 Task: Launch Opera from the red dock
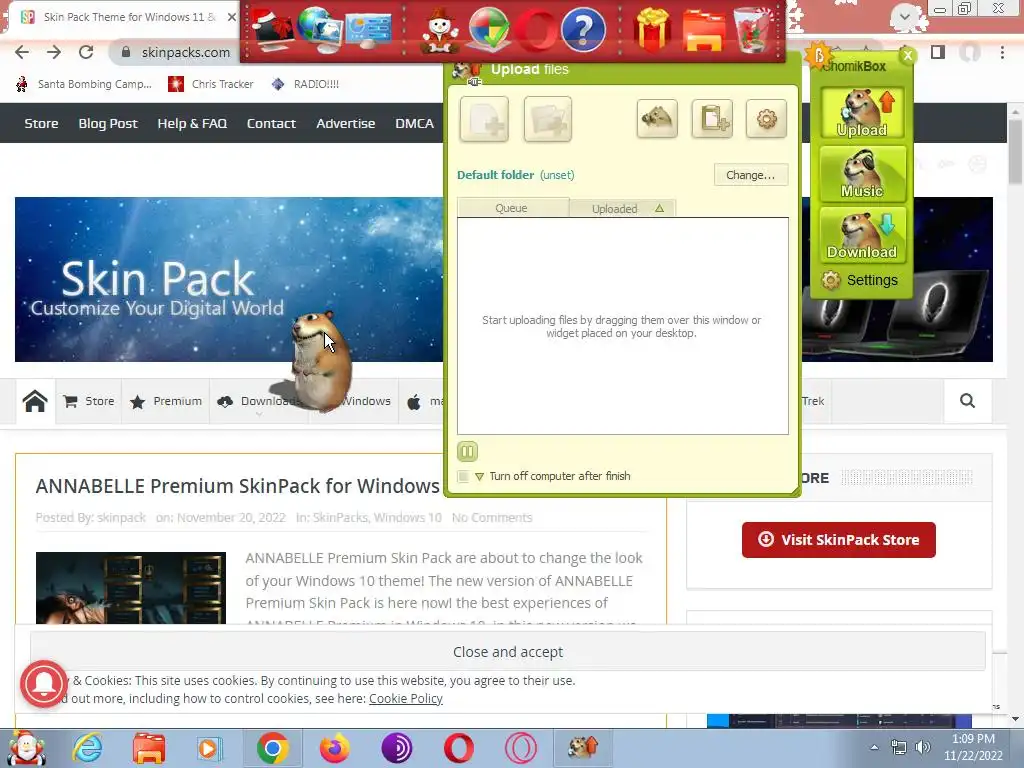[536, 30]
